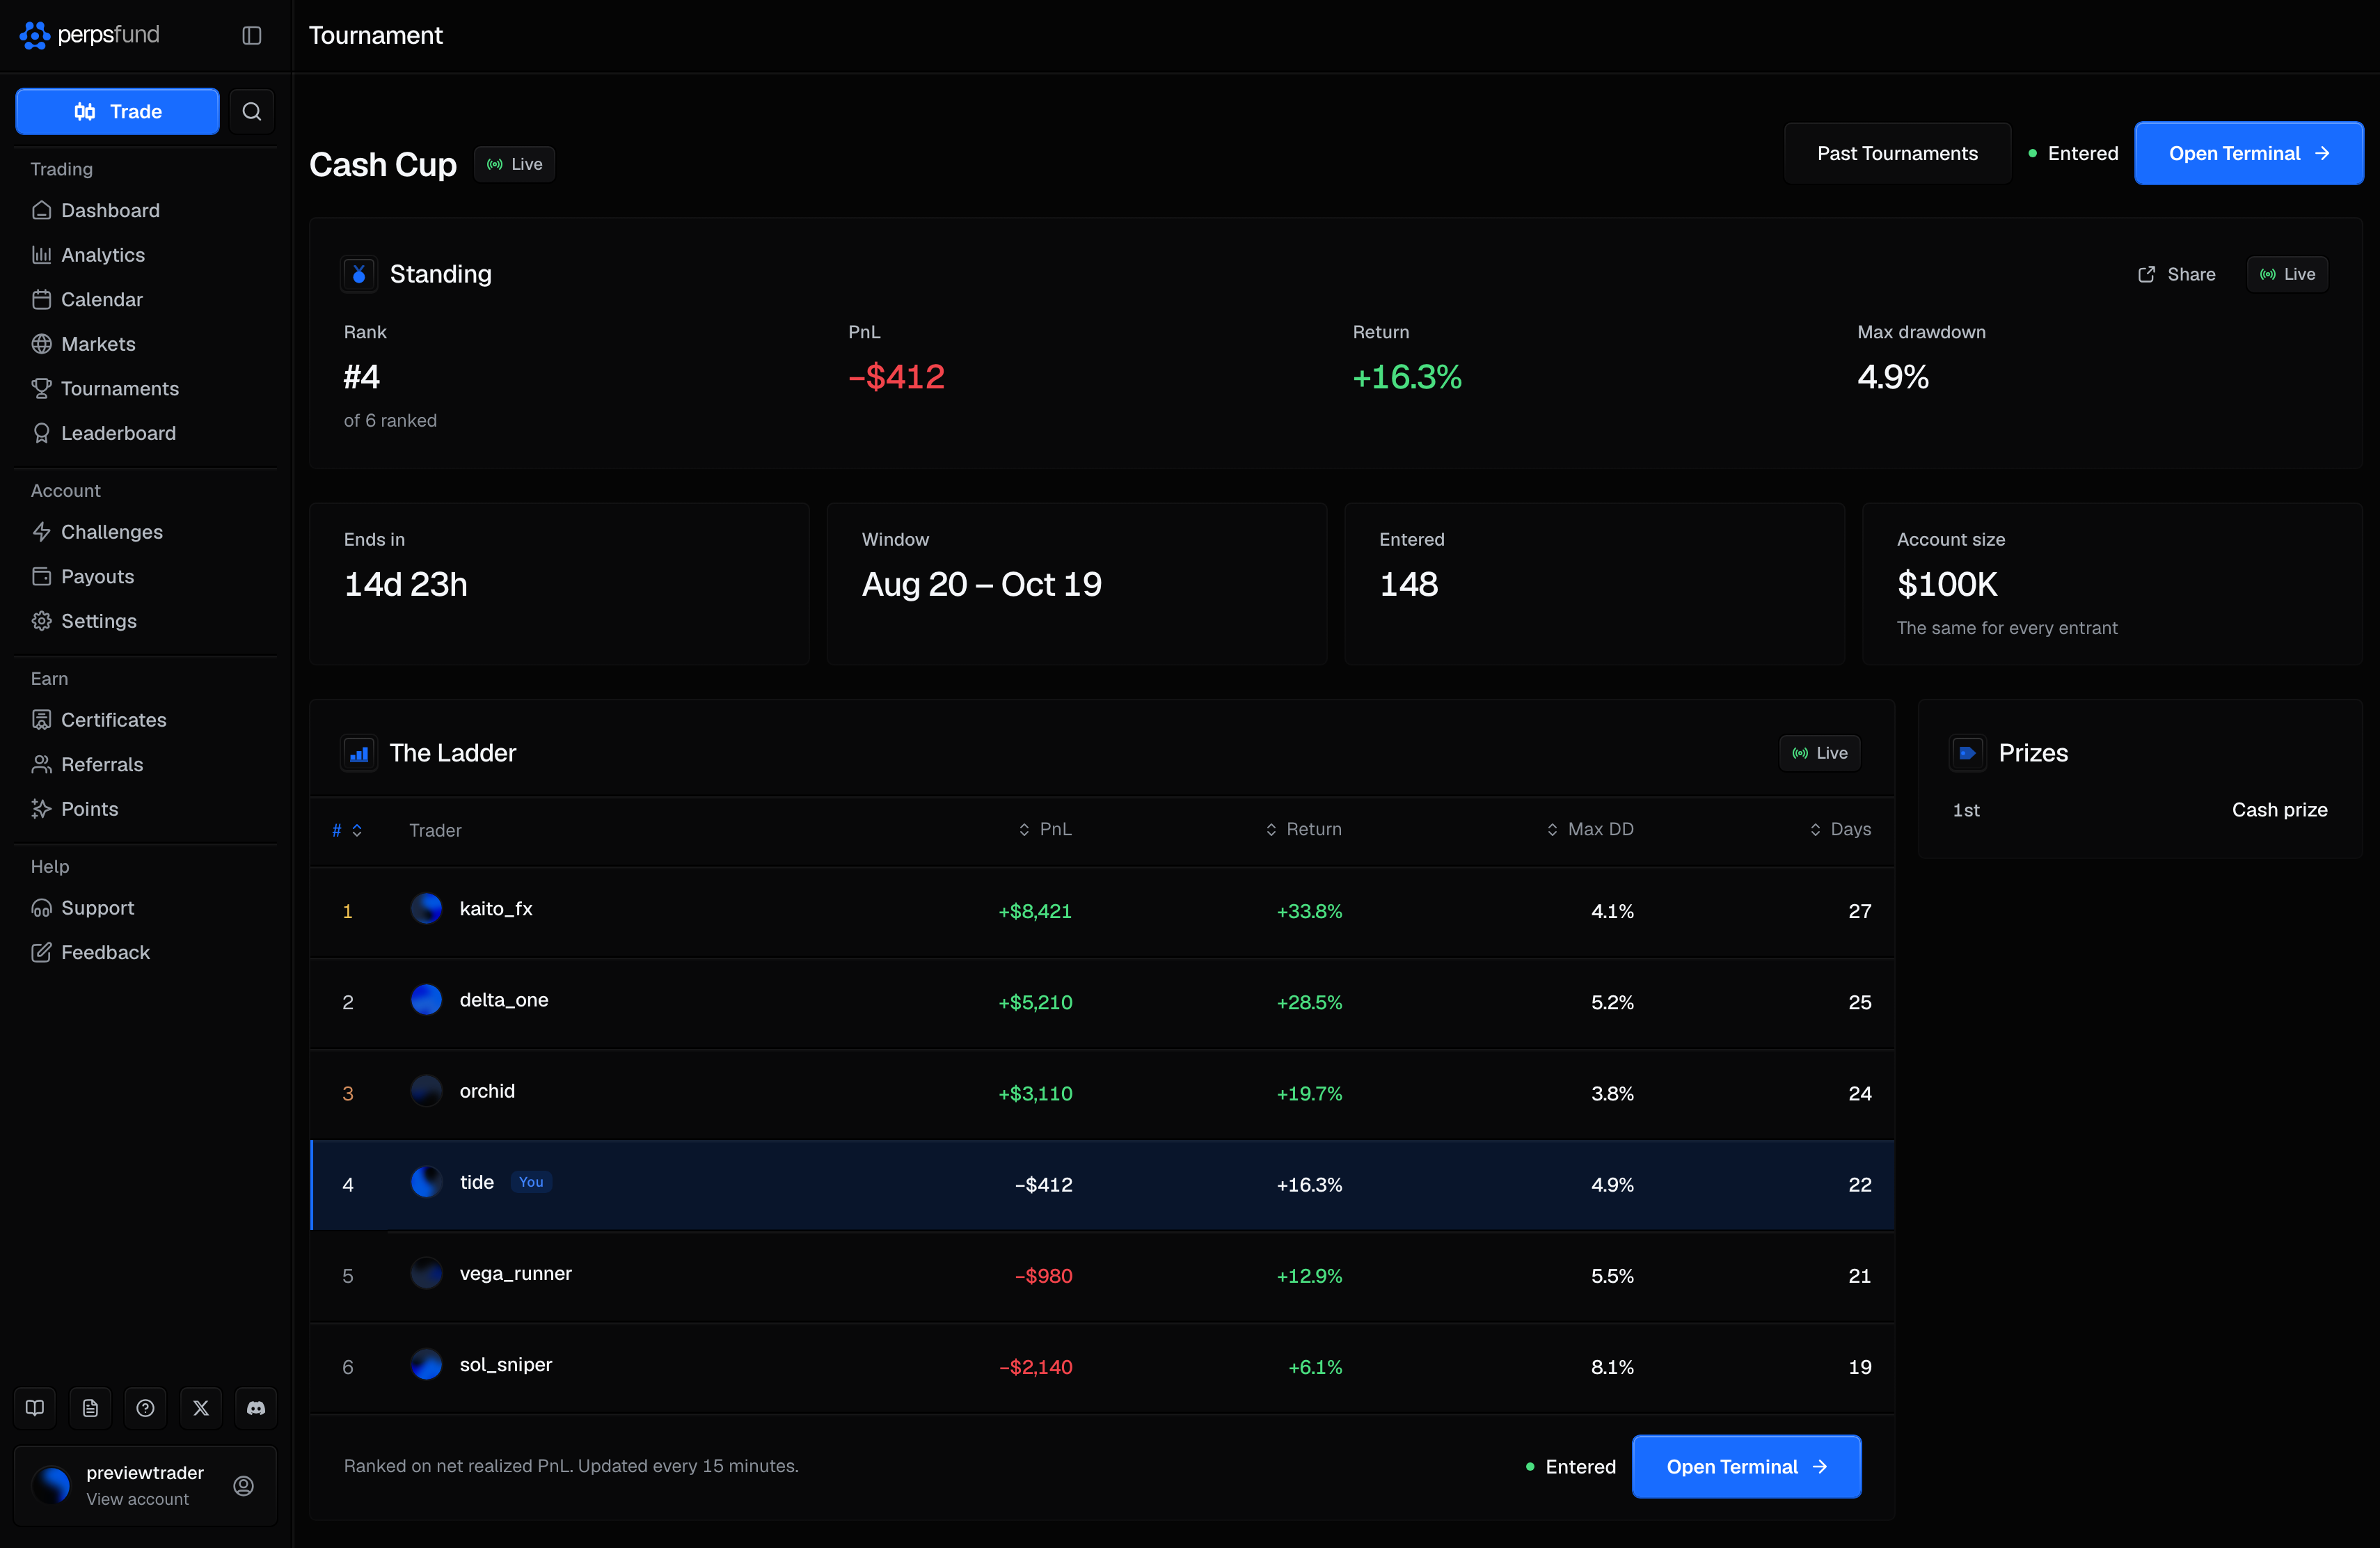Image resolution: width=2380 pixels, height=1548 pixels.
Task: Select the highlighted tide ladder row
Action: pos(1102,1184)
